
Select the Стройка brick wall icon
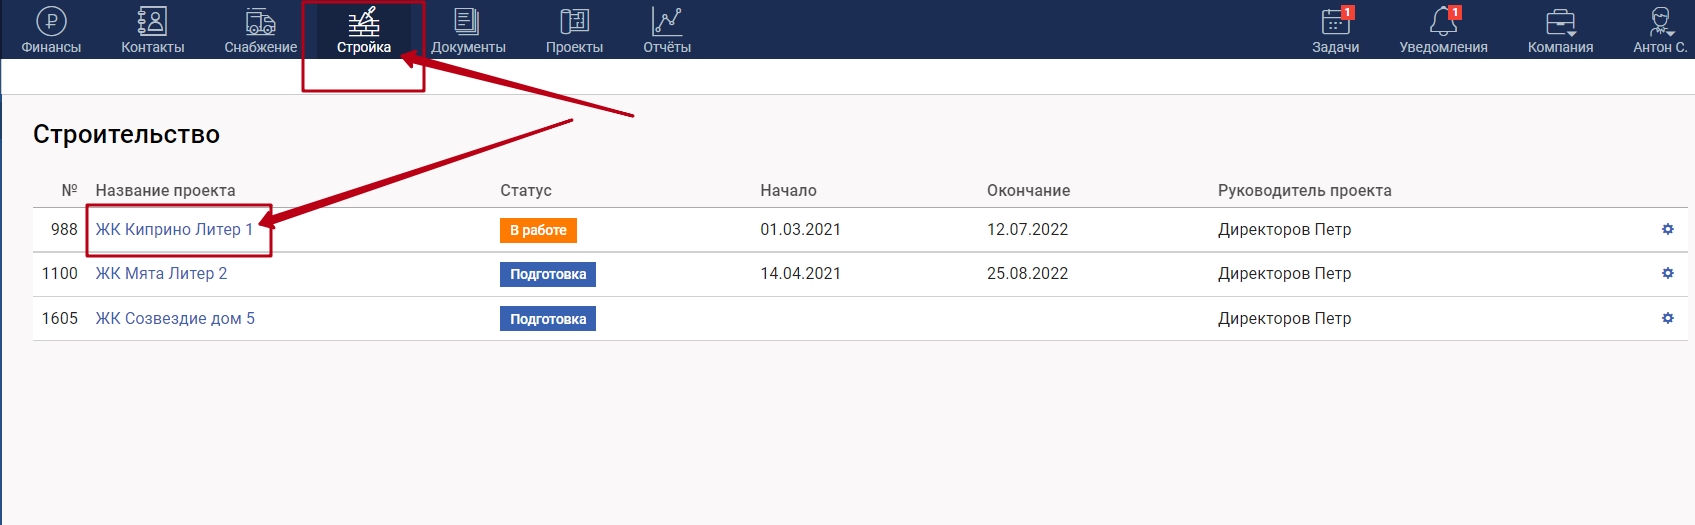pos(363,22)
